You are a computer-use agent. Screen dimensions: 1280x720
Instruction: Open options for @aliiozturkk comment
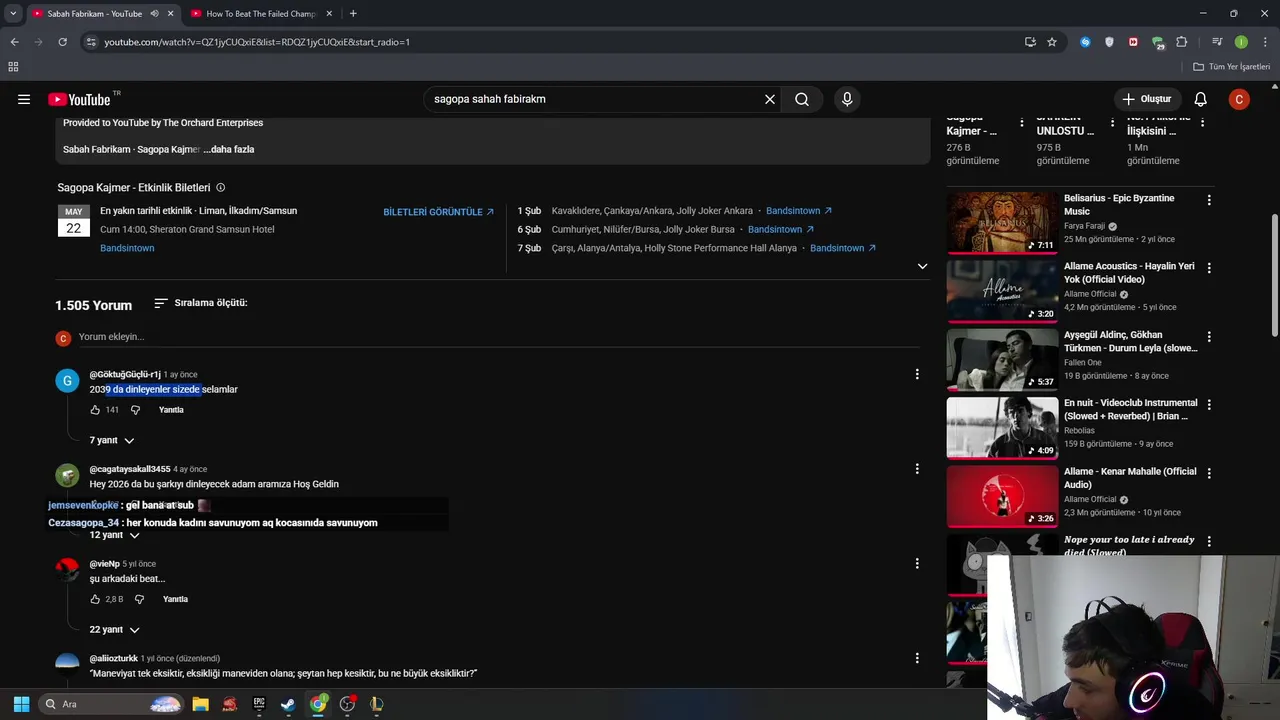(x=917, y=658)
